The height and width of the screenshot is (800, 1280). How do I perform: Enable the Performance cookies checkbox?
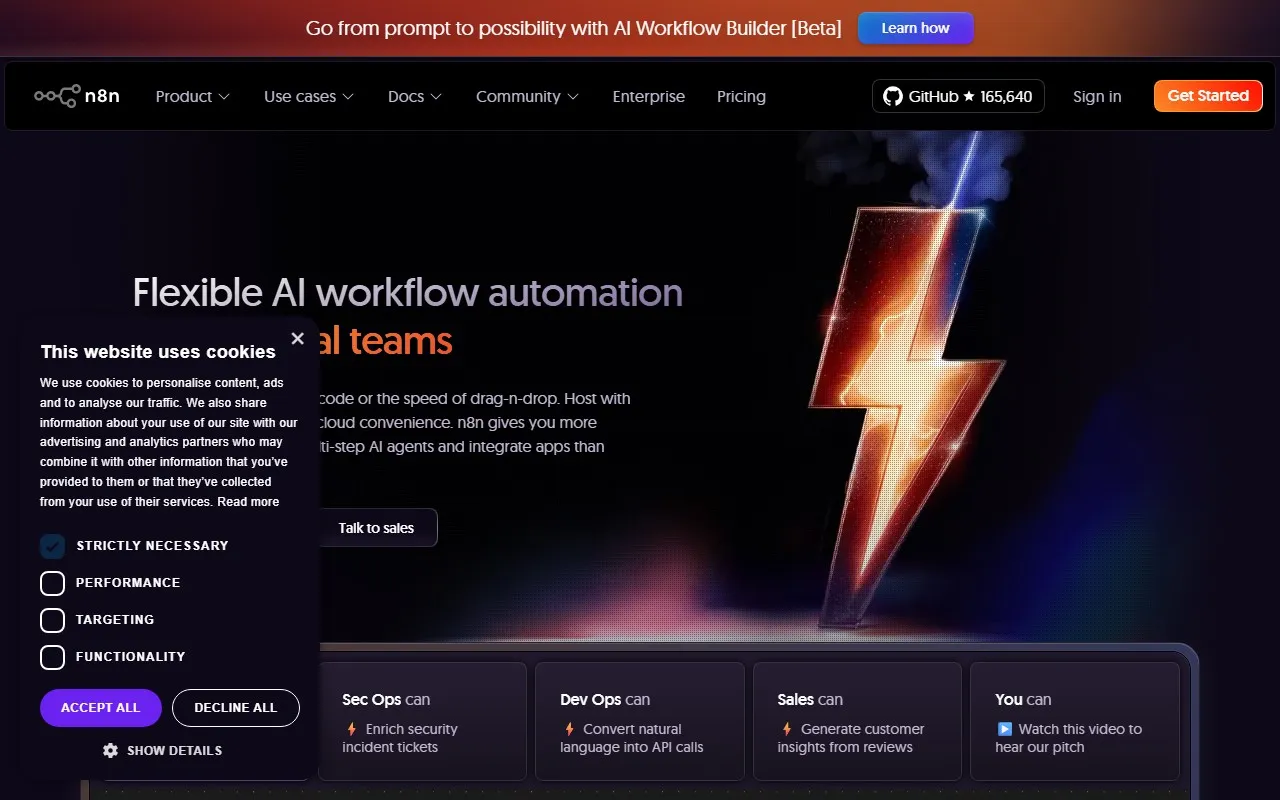coord(52,583)
